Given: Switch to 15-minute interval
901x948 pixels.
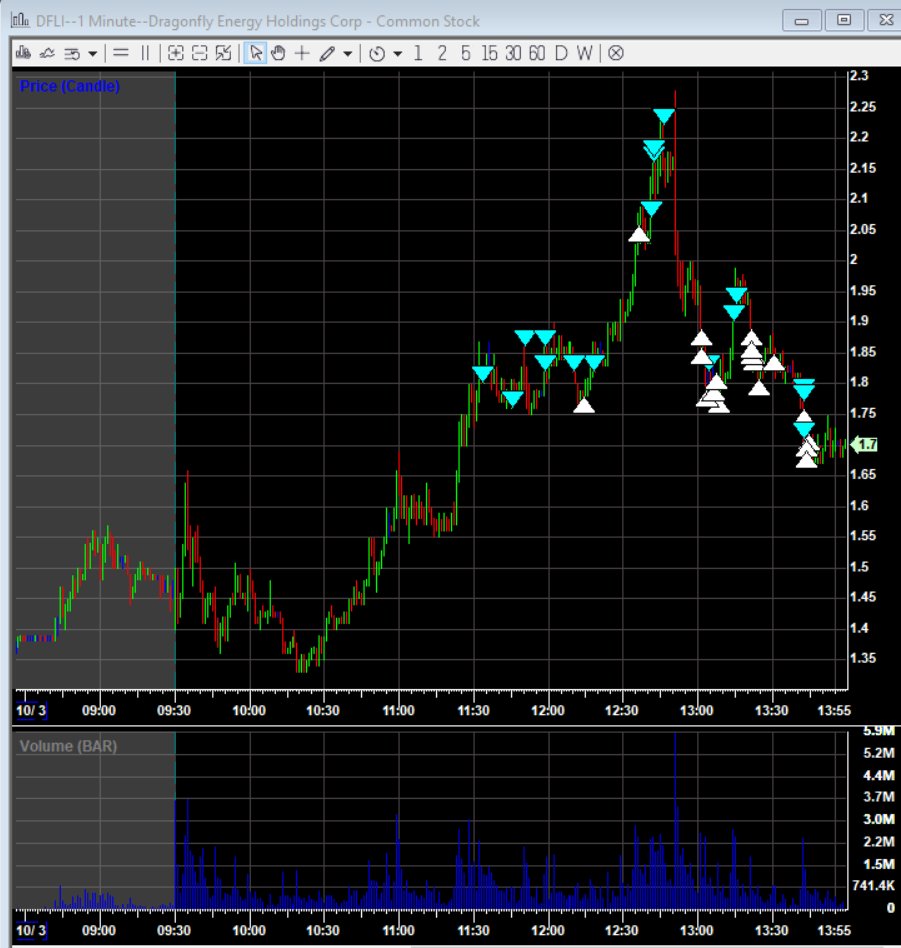Looking at the screenshot, I should pos(489,53).
